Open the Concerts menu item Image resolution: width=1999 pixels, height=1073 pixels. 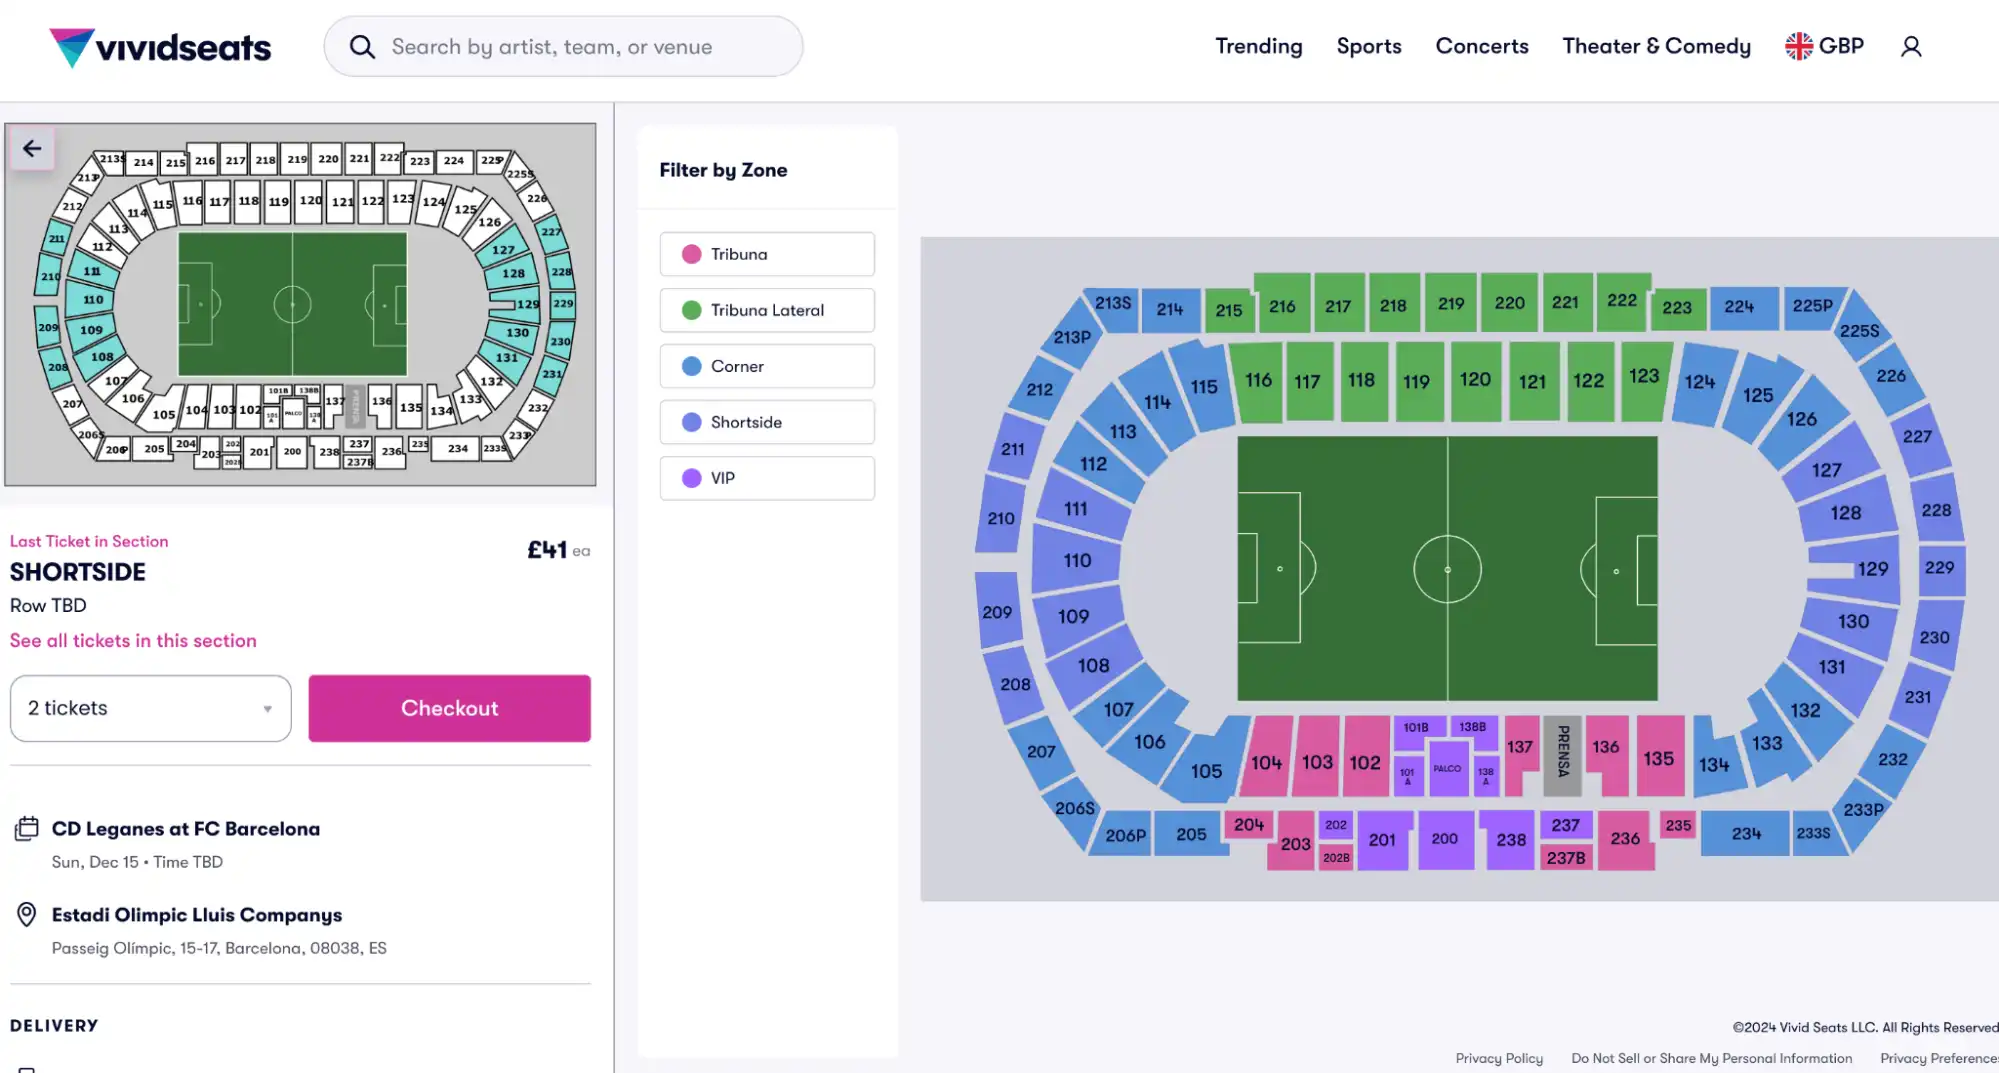pos(1481,46)
